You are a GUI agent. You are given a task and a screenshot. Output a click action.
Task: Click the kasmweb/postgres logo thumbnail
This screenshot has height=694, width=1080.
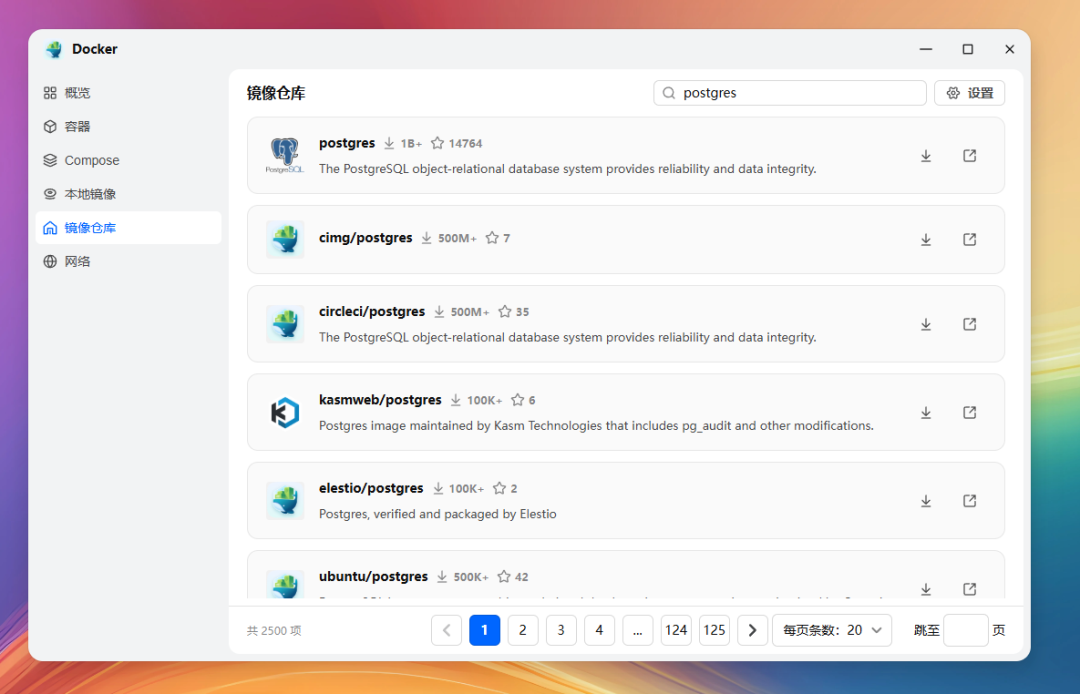point(285,413)
